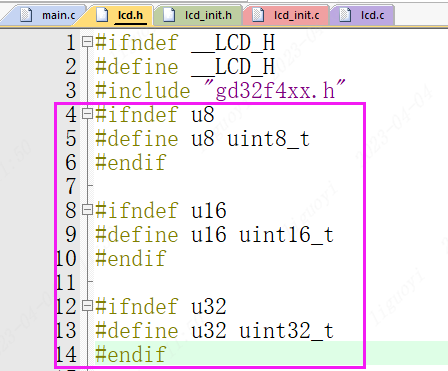448x371 pixels.
Task: Click the word uint16_t on line 9
Action: [286, 234]
